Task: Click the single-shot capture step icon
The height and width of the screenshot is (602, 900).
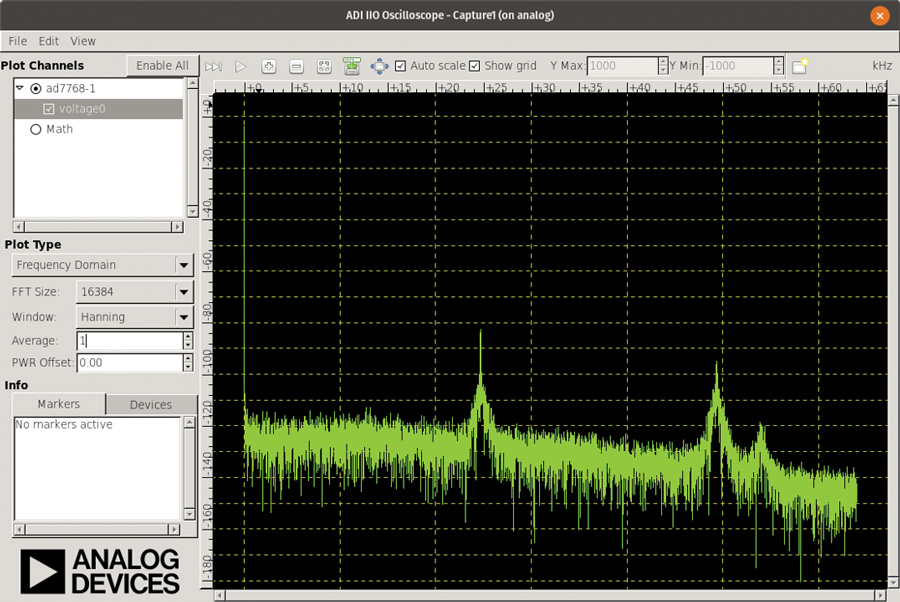Action: coord(214,66)
